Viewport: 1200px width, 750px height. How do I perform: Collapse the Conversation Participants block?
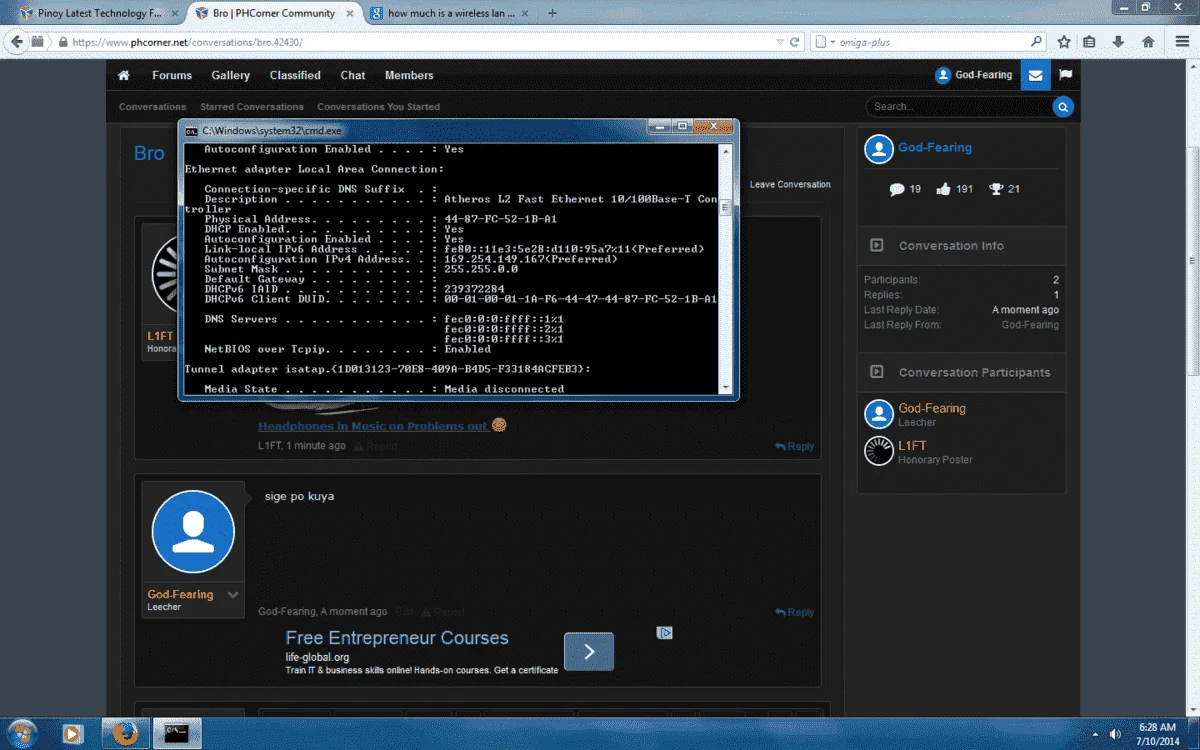(877, 372)
